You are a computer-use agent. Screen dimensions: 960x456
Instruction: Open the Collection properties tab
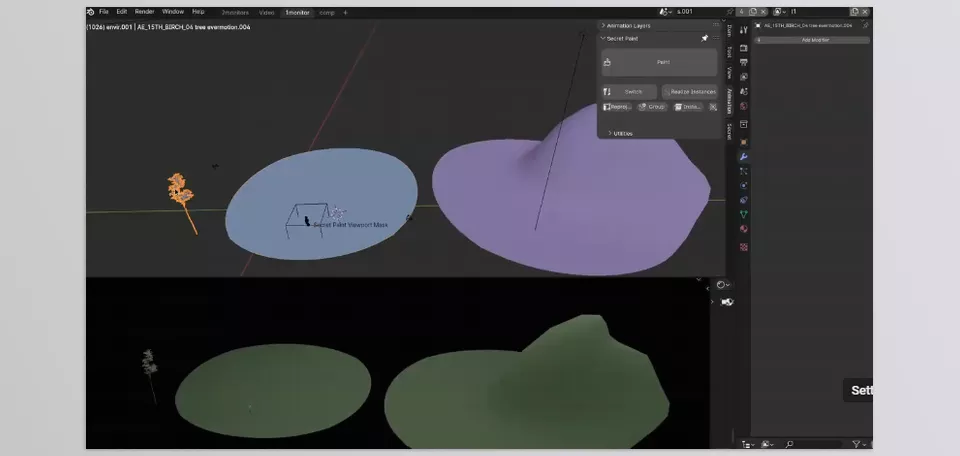743,124
